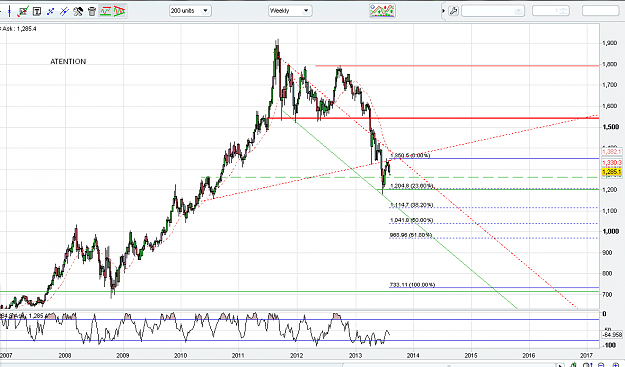Click the greyed numeric field in the top toolbar
Image resolution: width=625 pixels, height=367 pixels.
tap(551, 11)
